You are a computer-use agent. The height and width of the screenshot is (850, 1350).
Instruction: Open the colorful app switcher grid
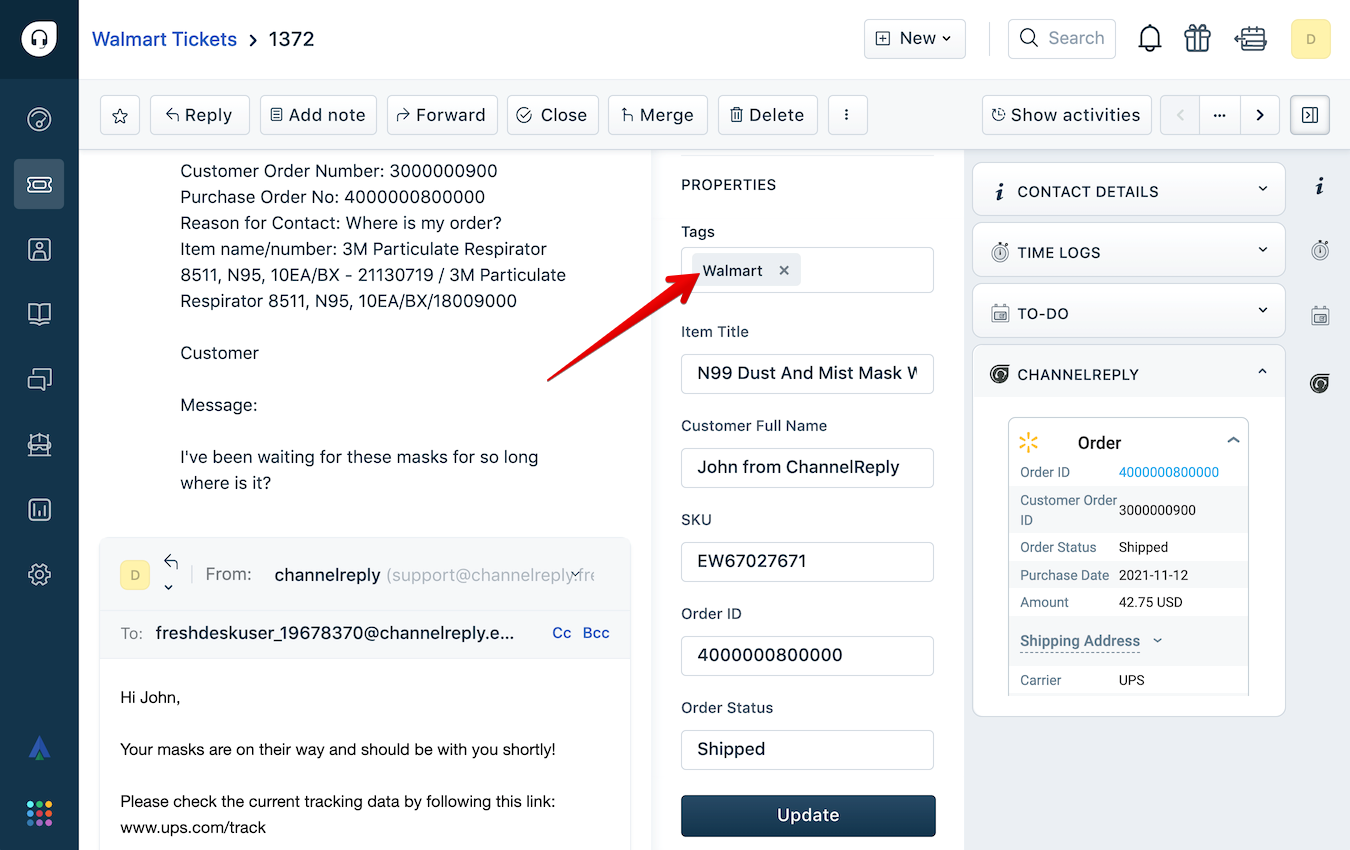coord(39,812)
